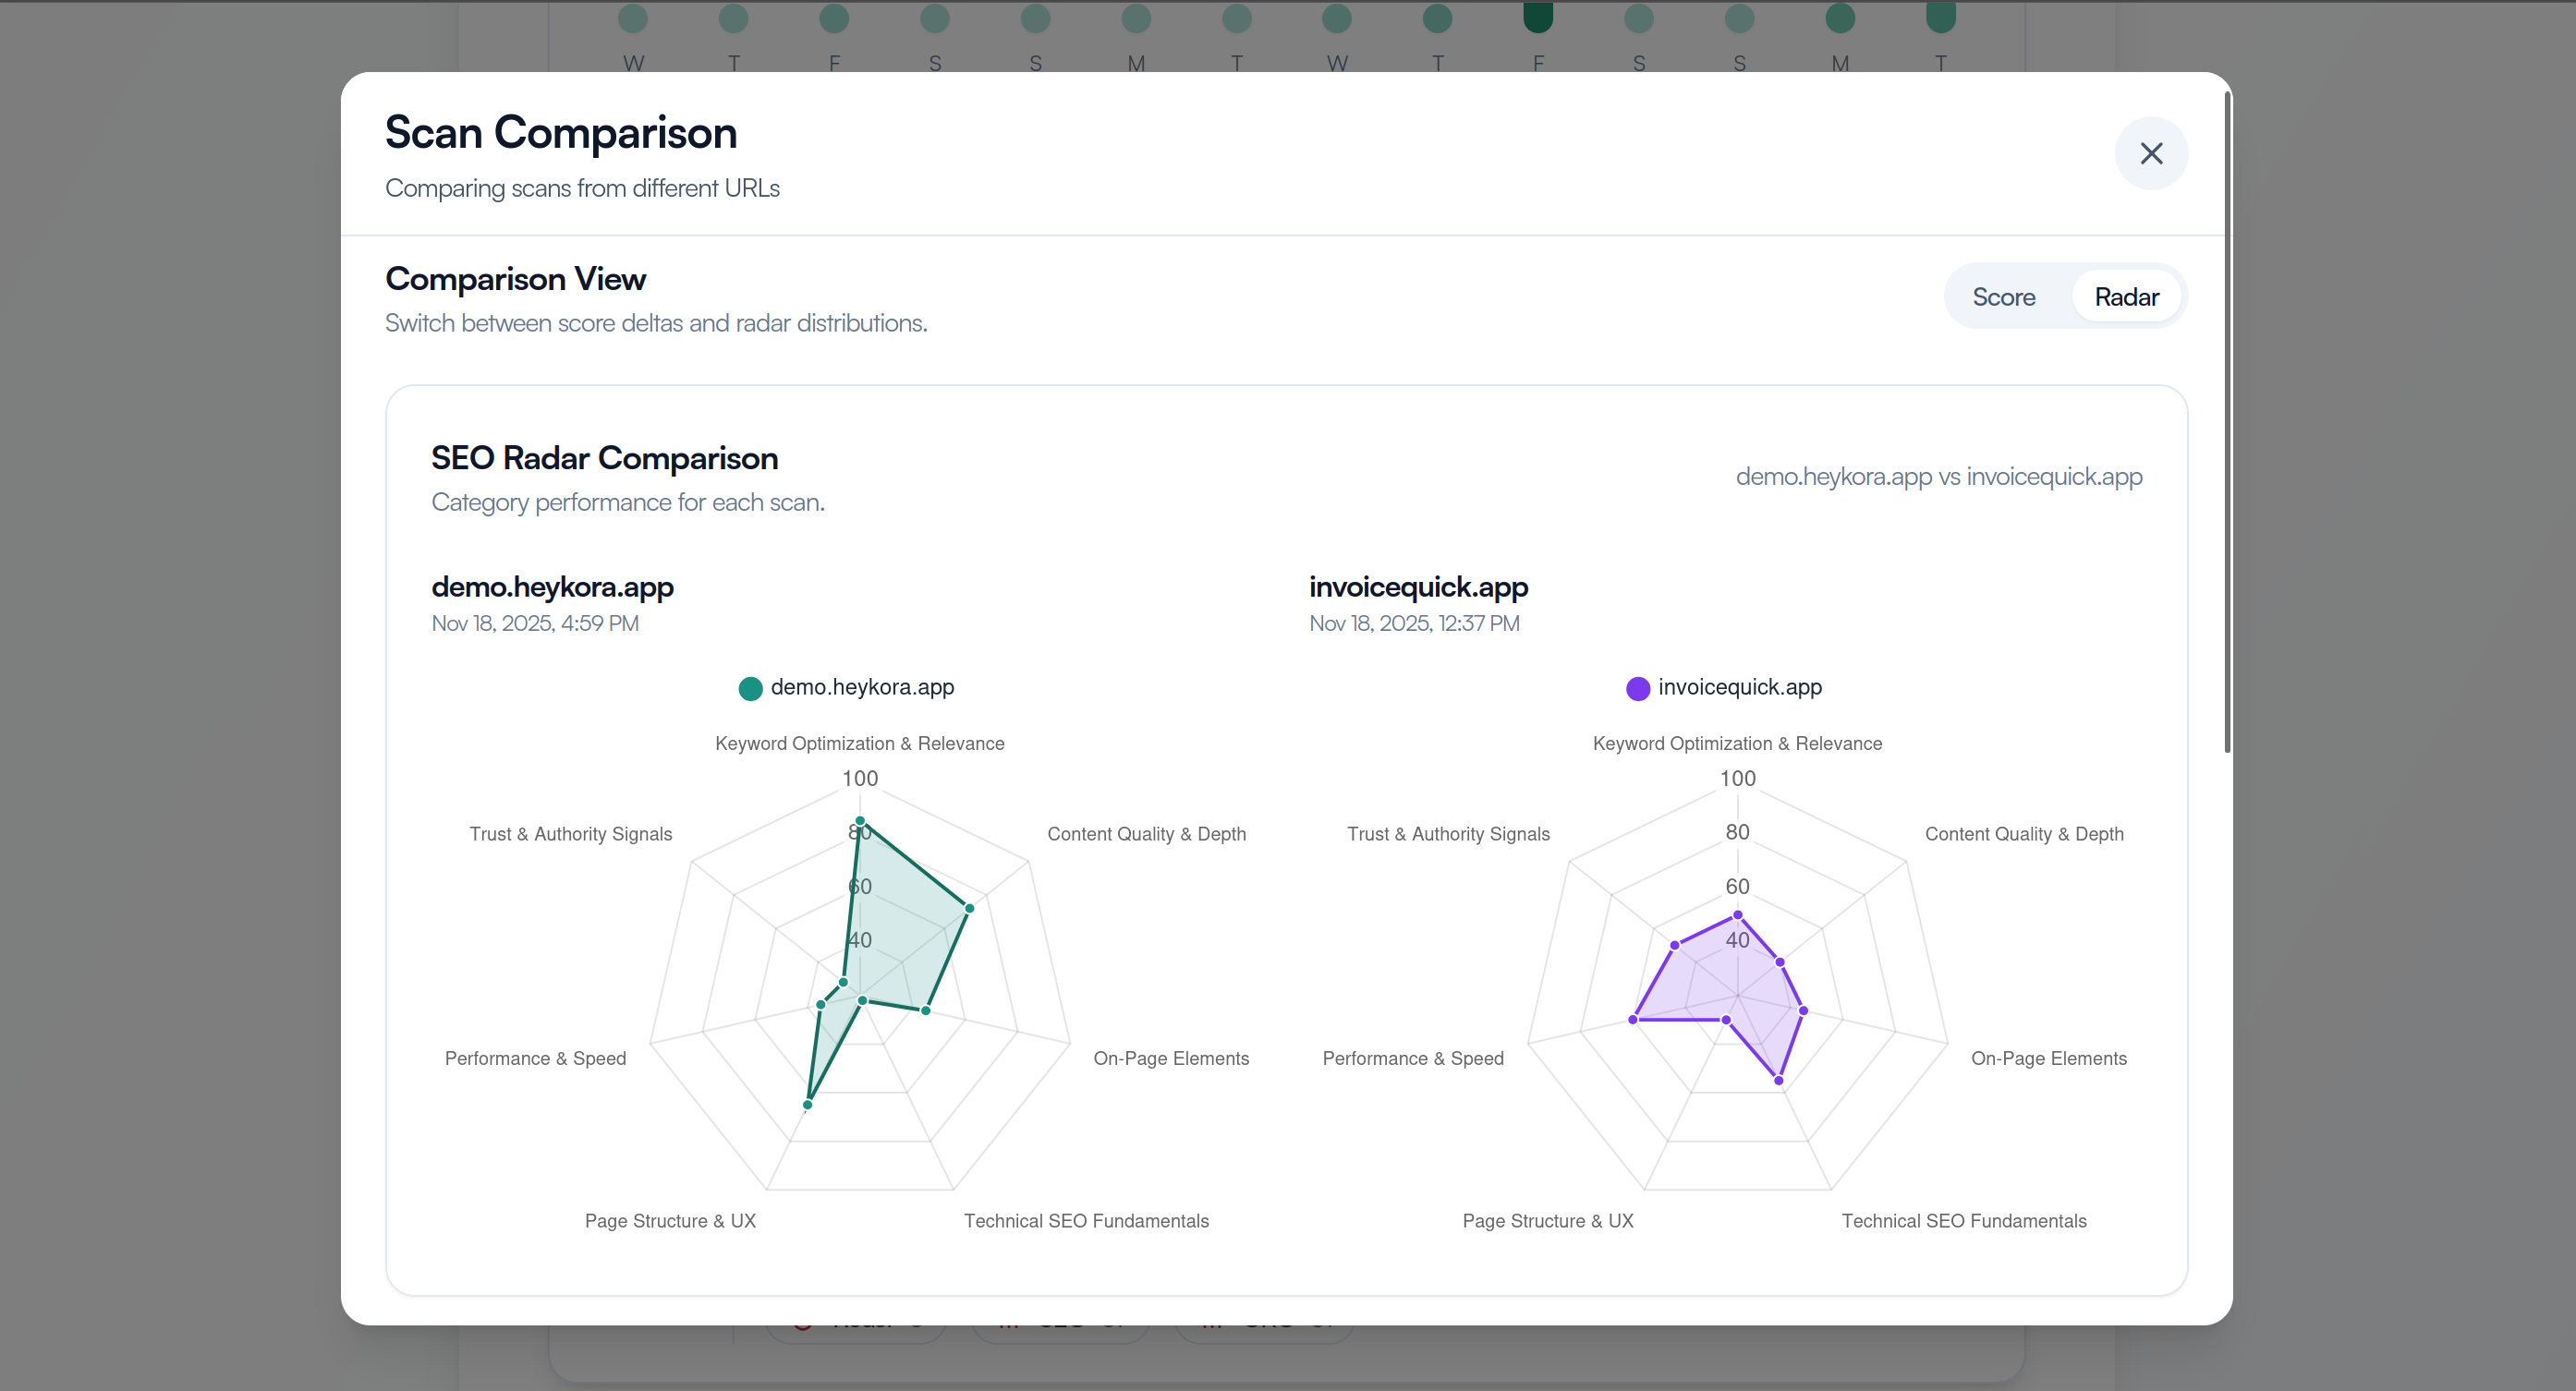2576x1391 pixels.
Task: Click demo.heykora.app legend label
Action: click(861, 687)
